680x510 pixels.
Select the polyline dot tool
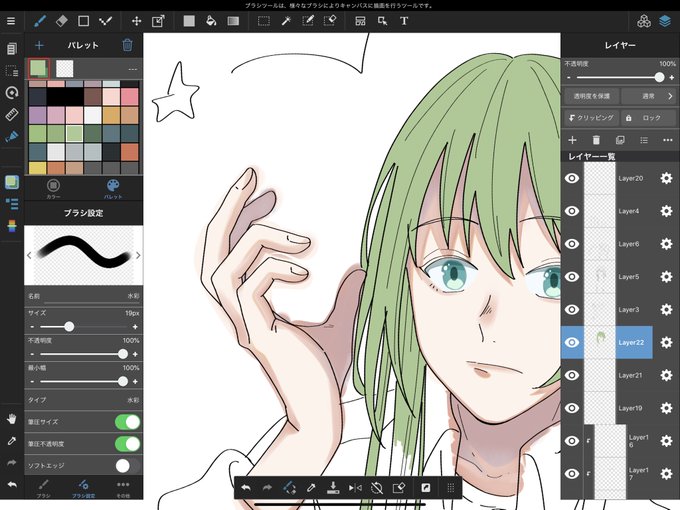point(105,21)
